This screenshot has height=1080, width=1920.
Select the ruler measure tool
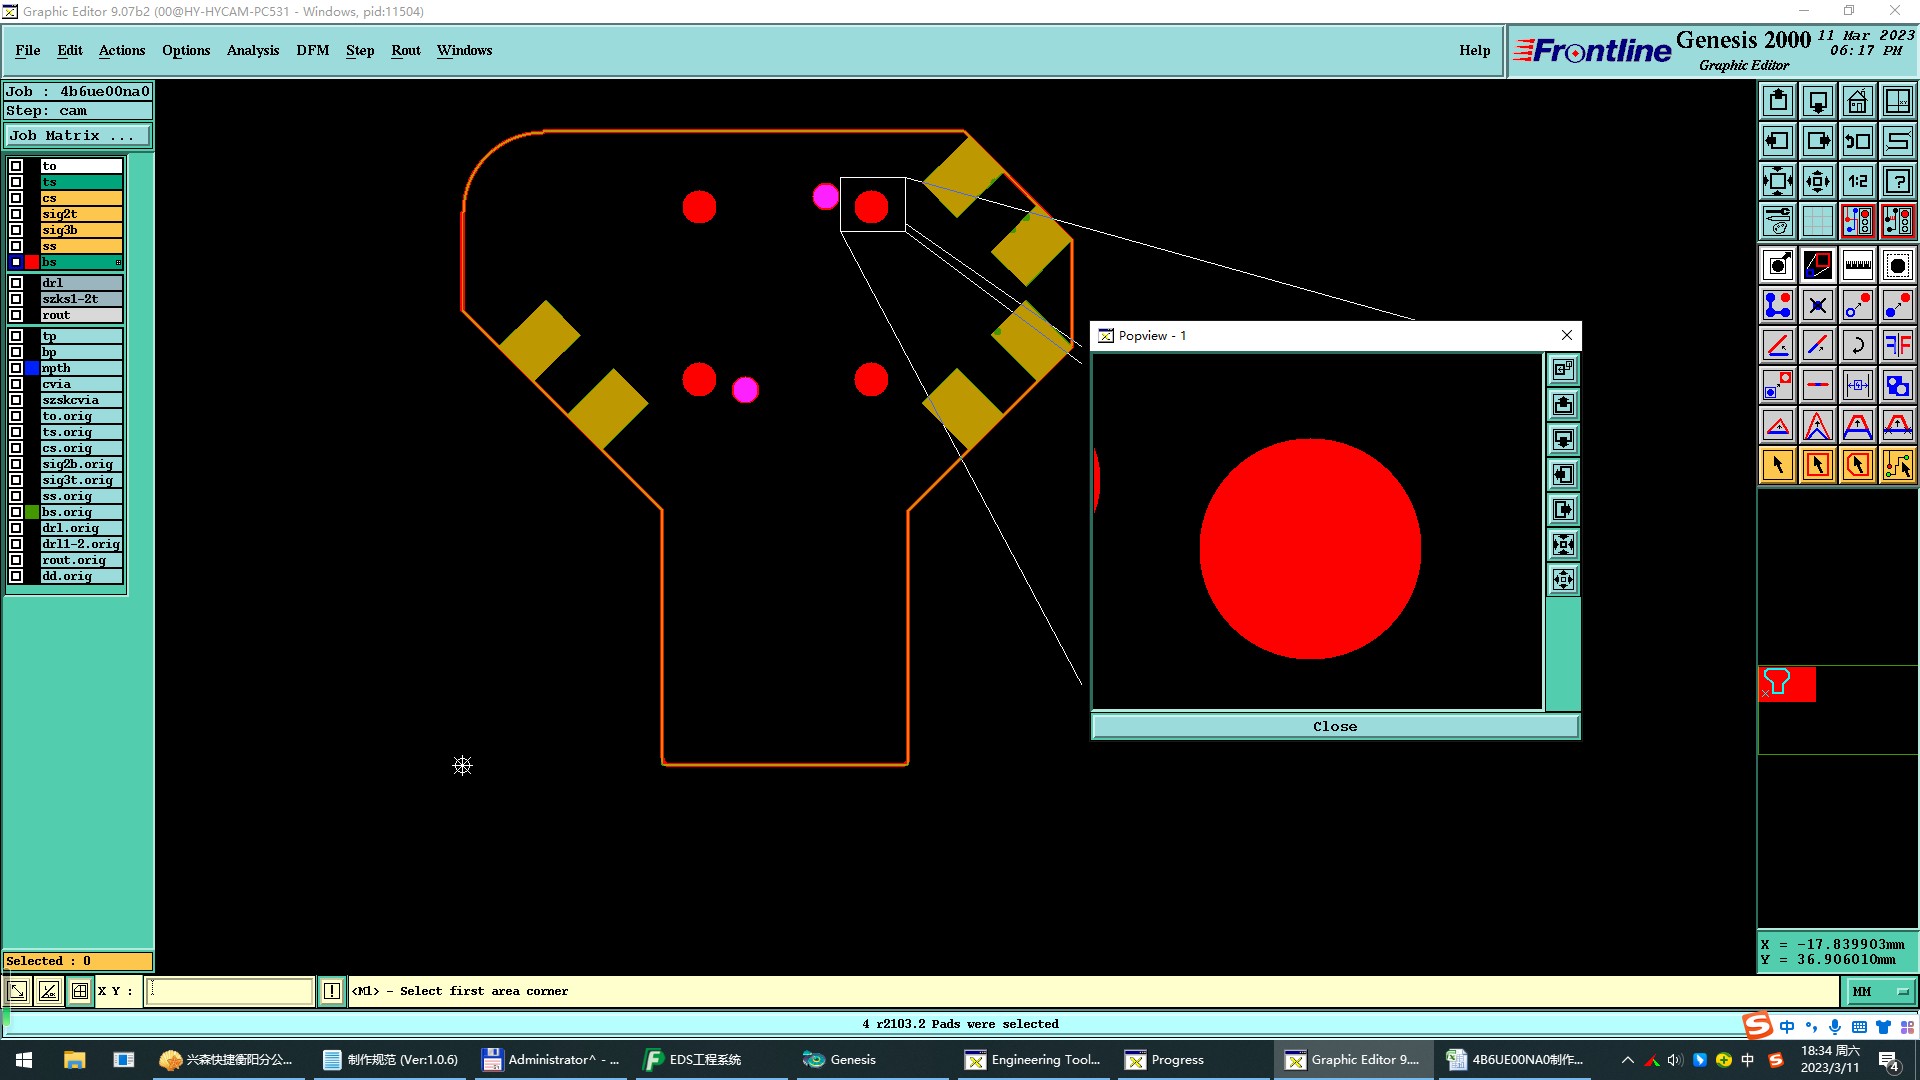coord(1857,265)
